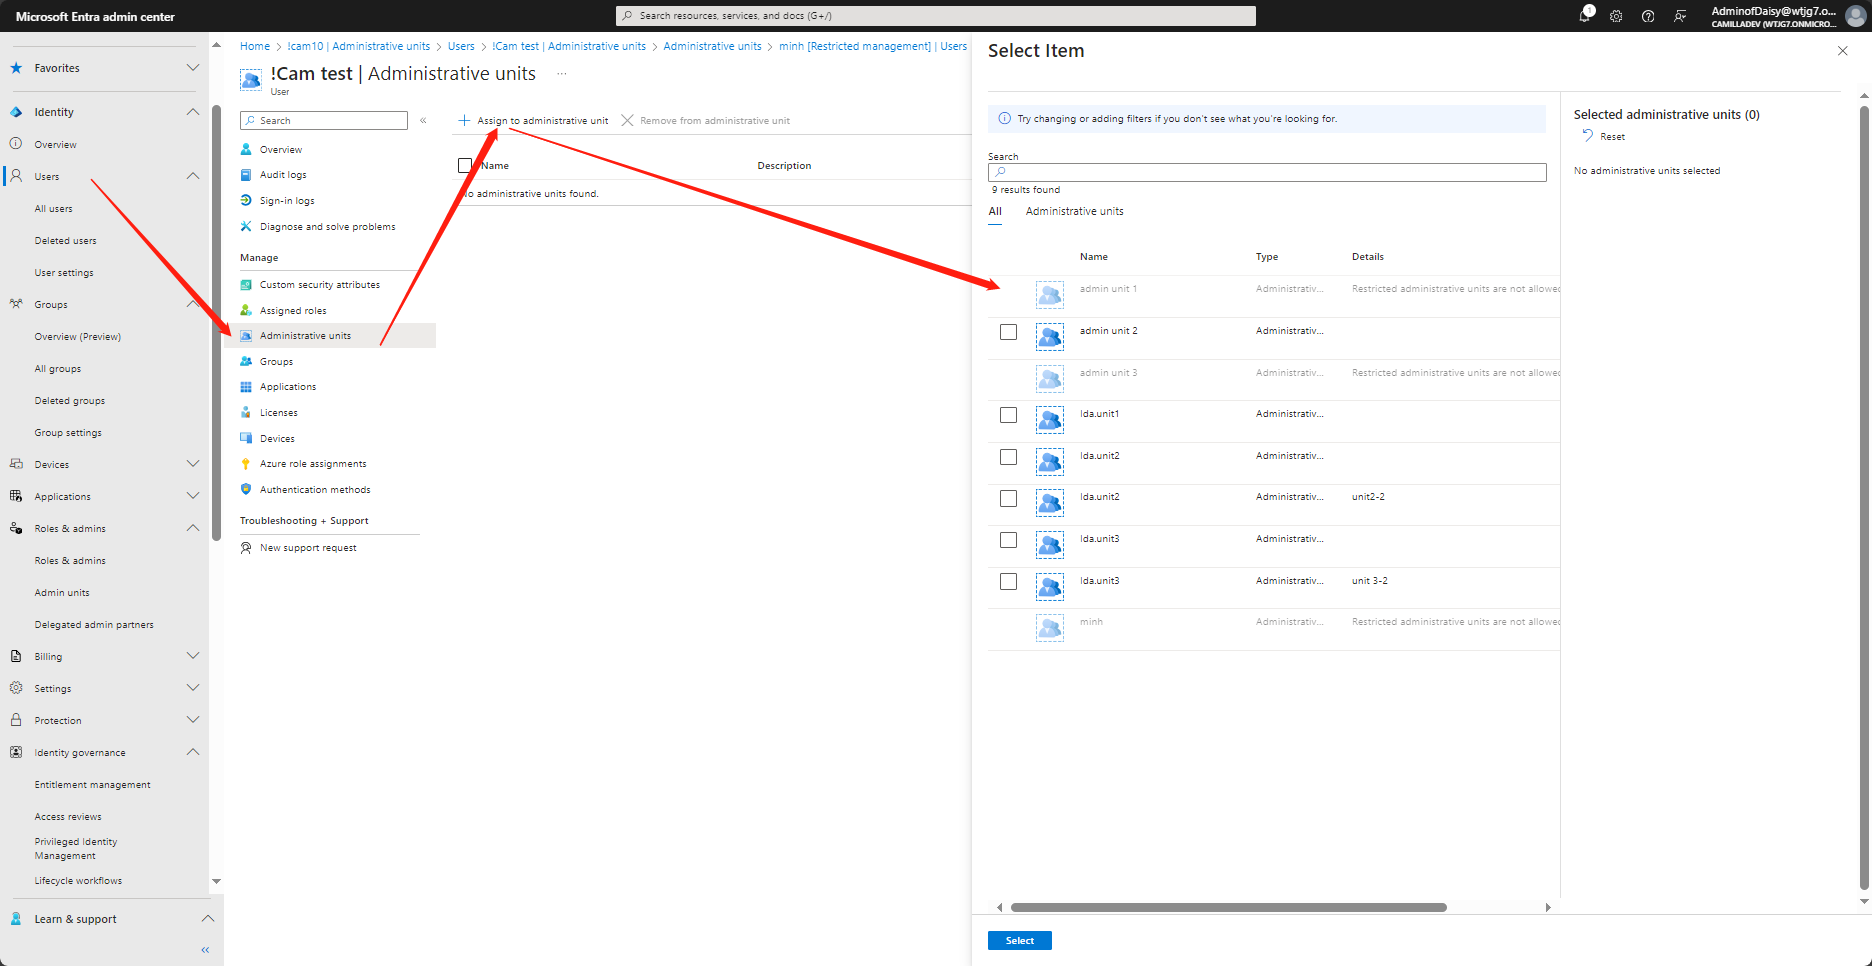Check the admin unit 2 checkbox
This screenshot has width=1872, height=966.
[x=1007, y=331]
